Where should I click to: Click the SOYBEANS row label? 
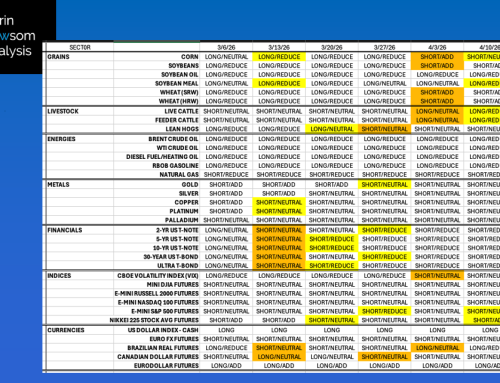[x=183, y=66]
